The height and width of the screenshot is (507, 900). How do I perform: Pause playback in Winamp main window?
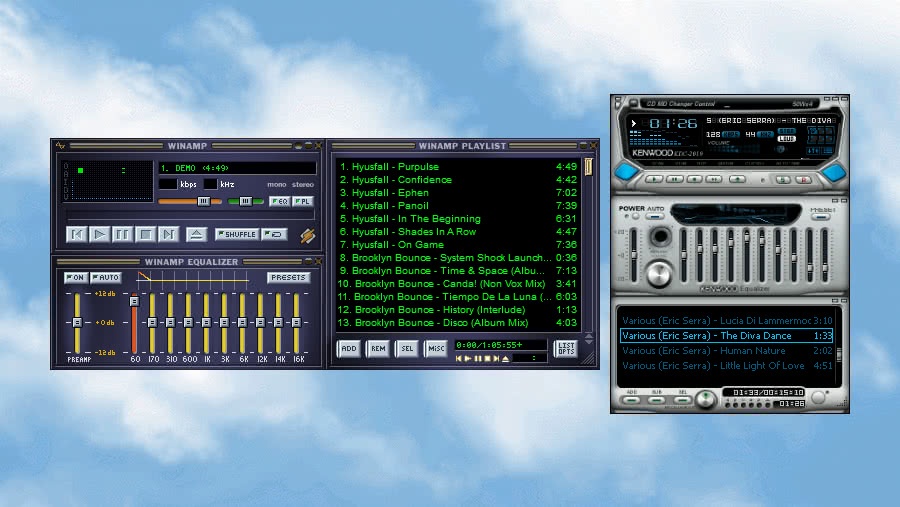[x=122, y=234]
